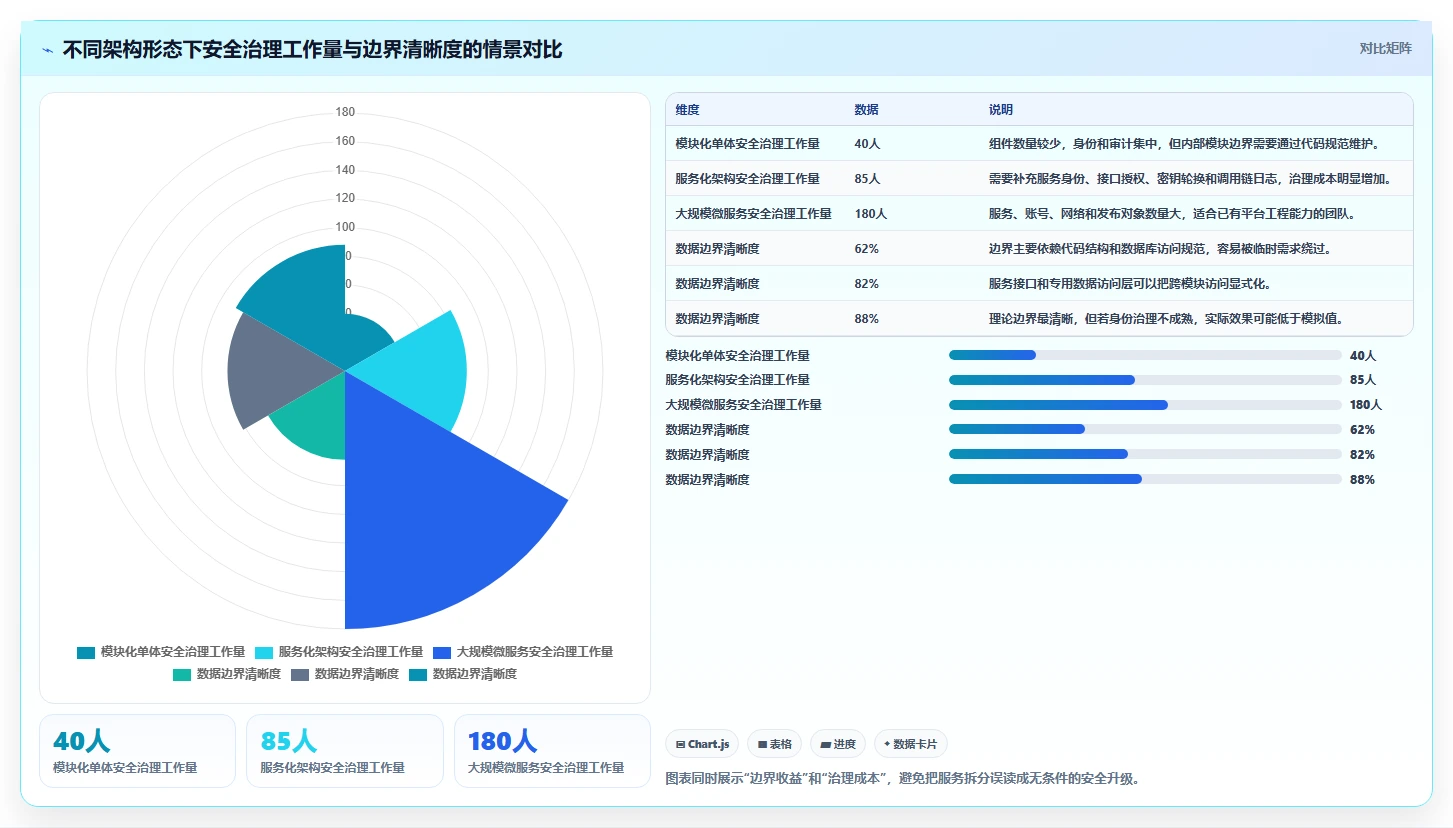Viewport: 1453px width, 828px height.
Task: Toggle the green-swatch 数据边界清晰度 legend item
Action: (227, 674)
